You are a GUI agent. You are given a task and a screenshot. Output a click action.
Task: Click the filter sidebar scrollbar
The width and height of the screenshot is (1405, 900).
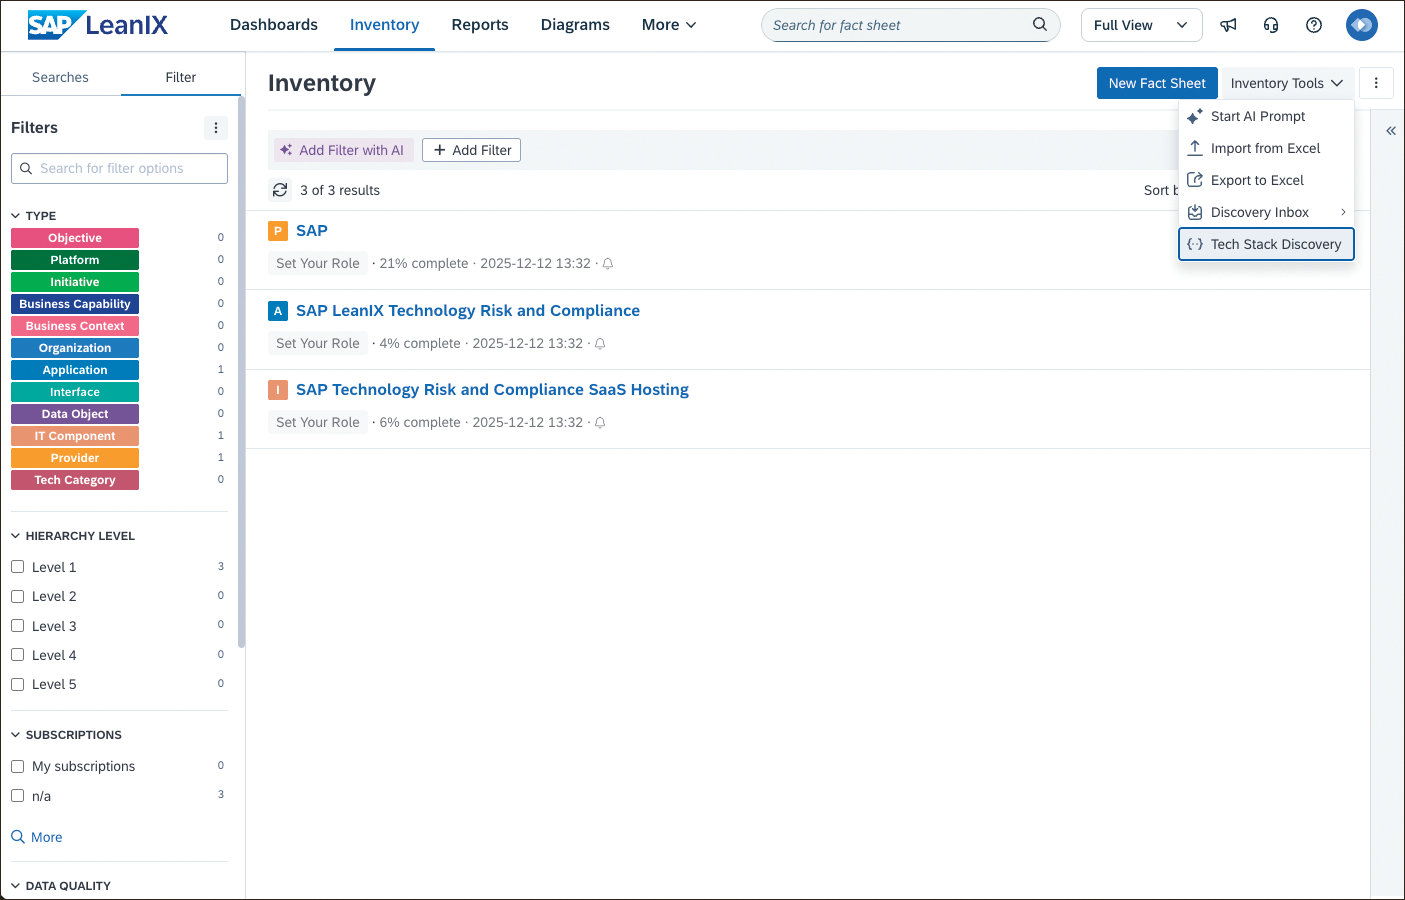click(241, 372)
